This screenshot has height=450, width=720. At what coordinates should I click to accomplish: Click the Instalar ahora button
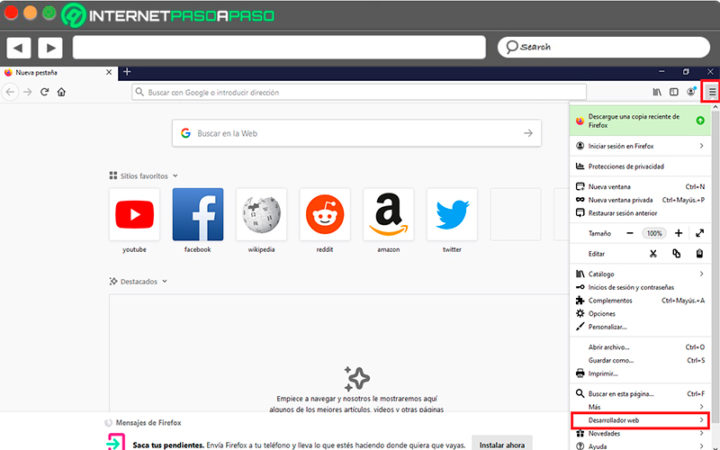(500, 442)
